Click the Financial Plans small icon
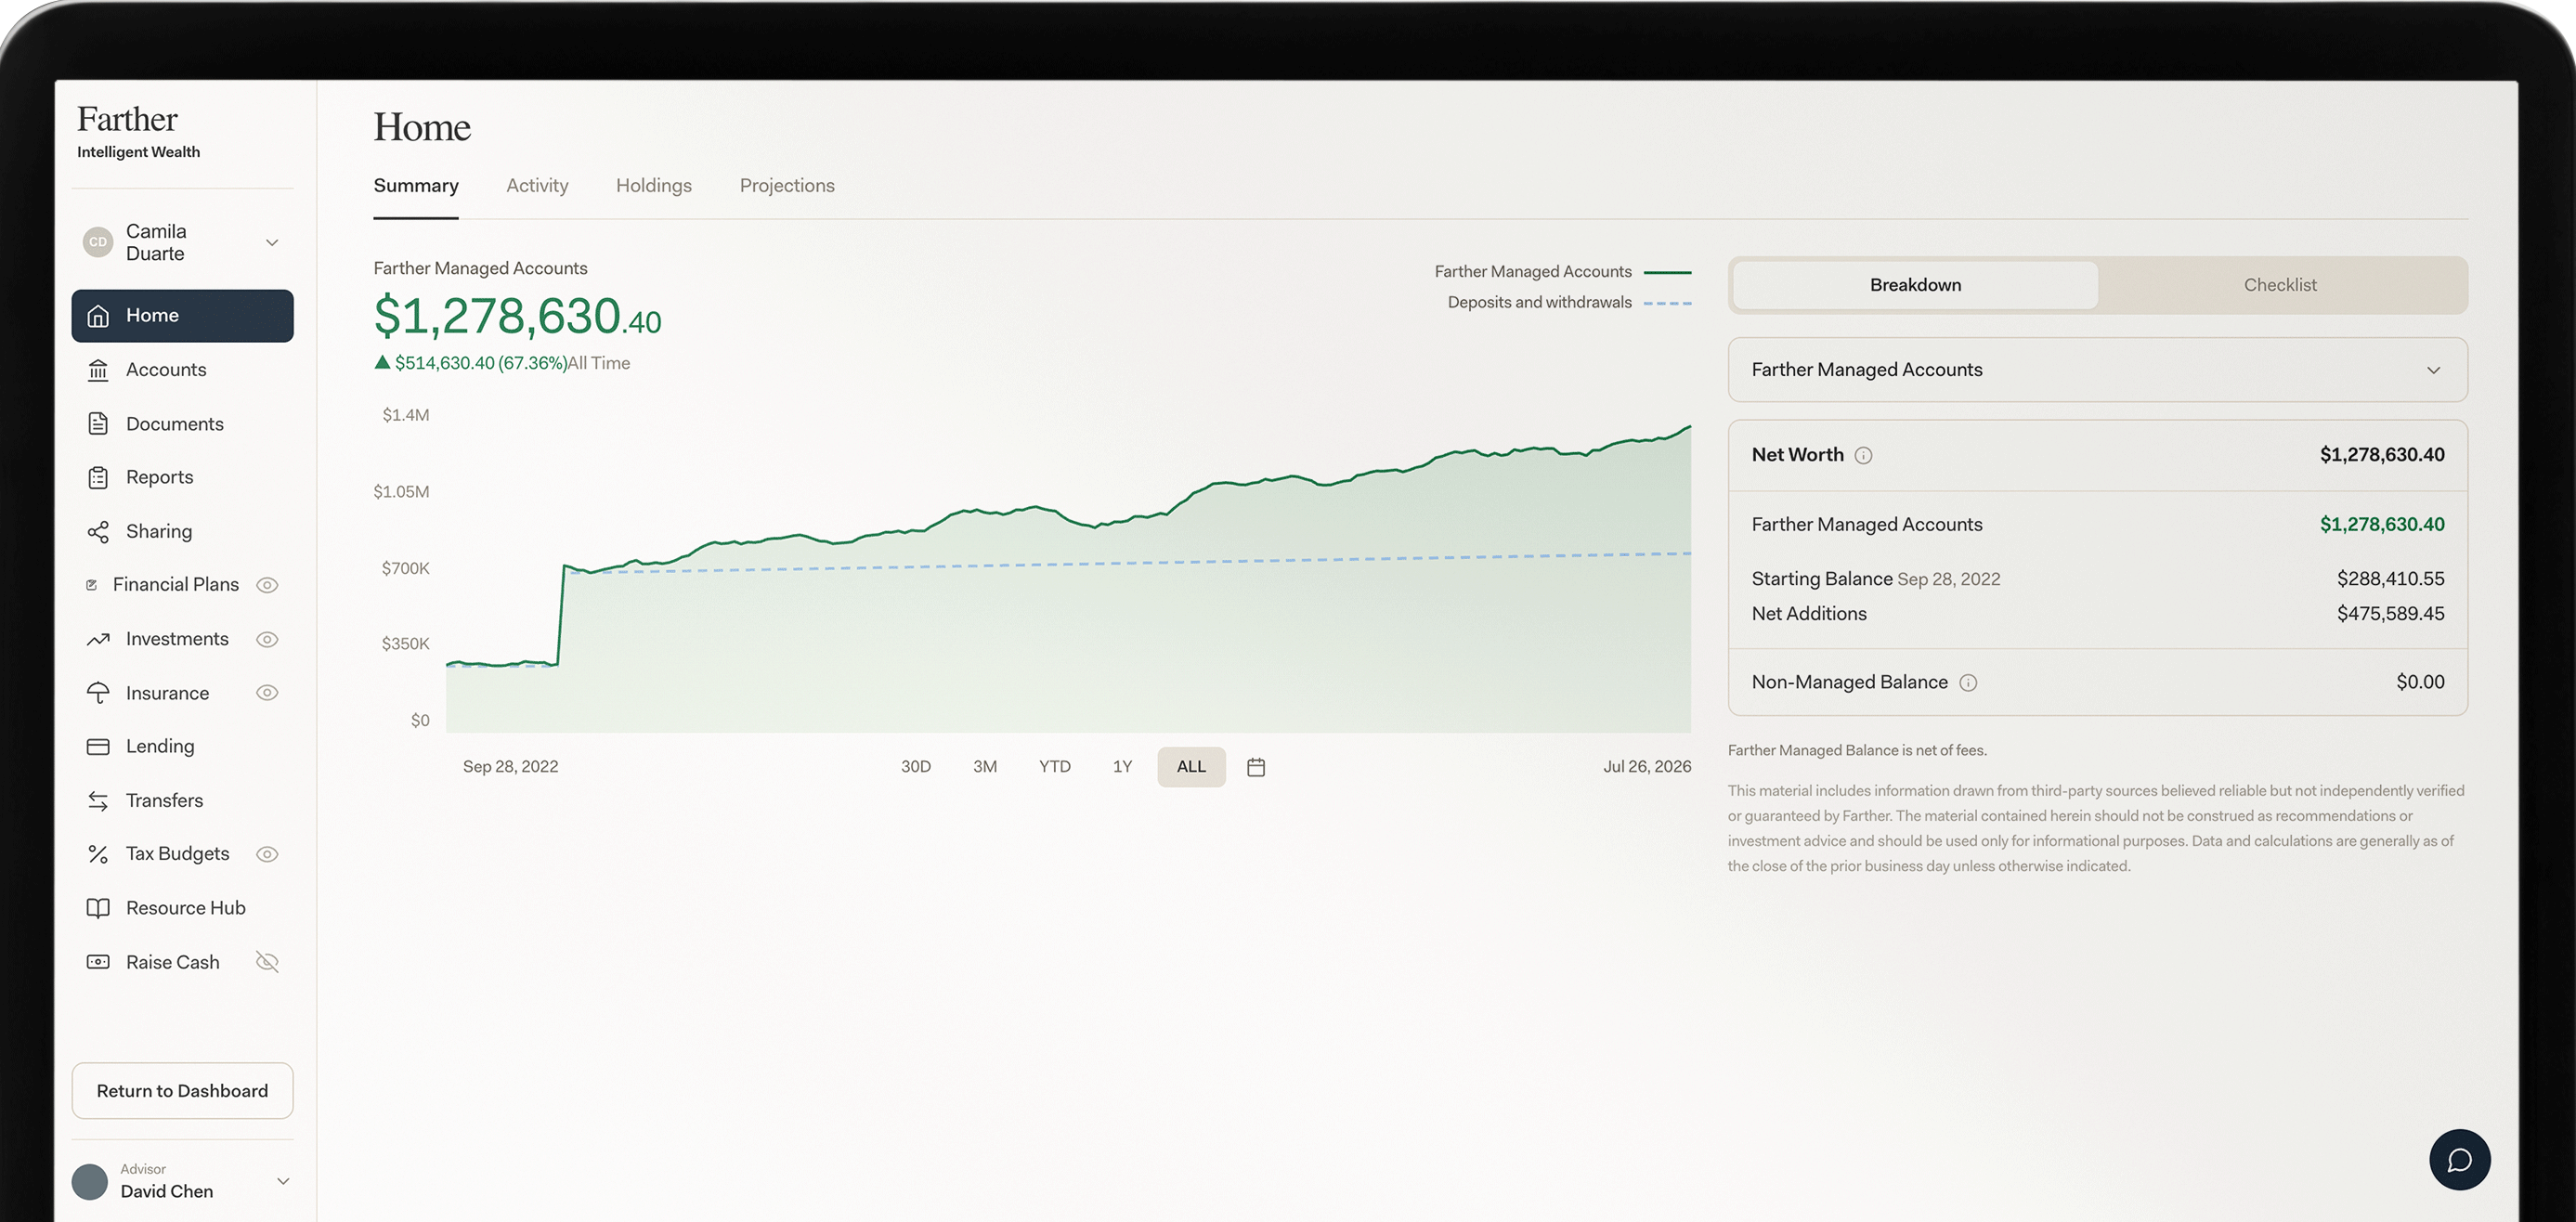The image size is (2576, 1222). [x=92, y=585]
